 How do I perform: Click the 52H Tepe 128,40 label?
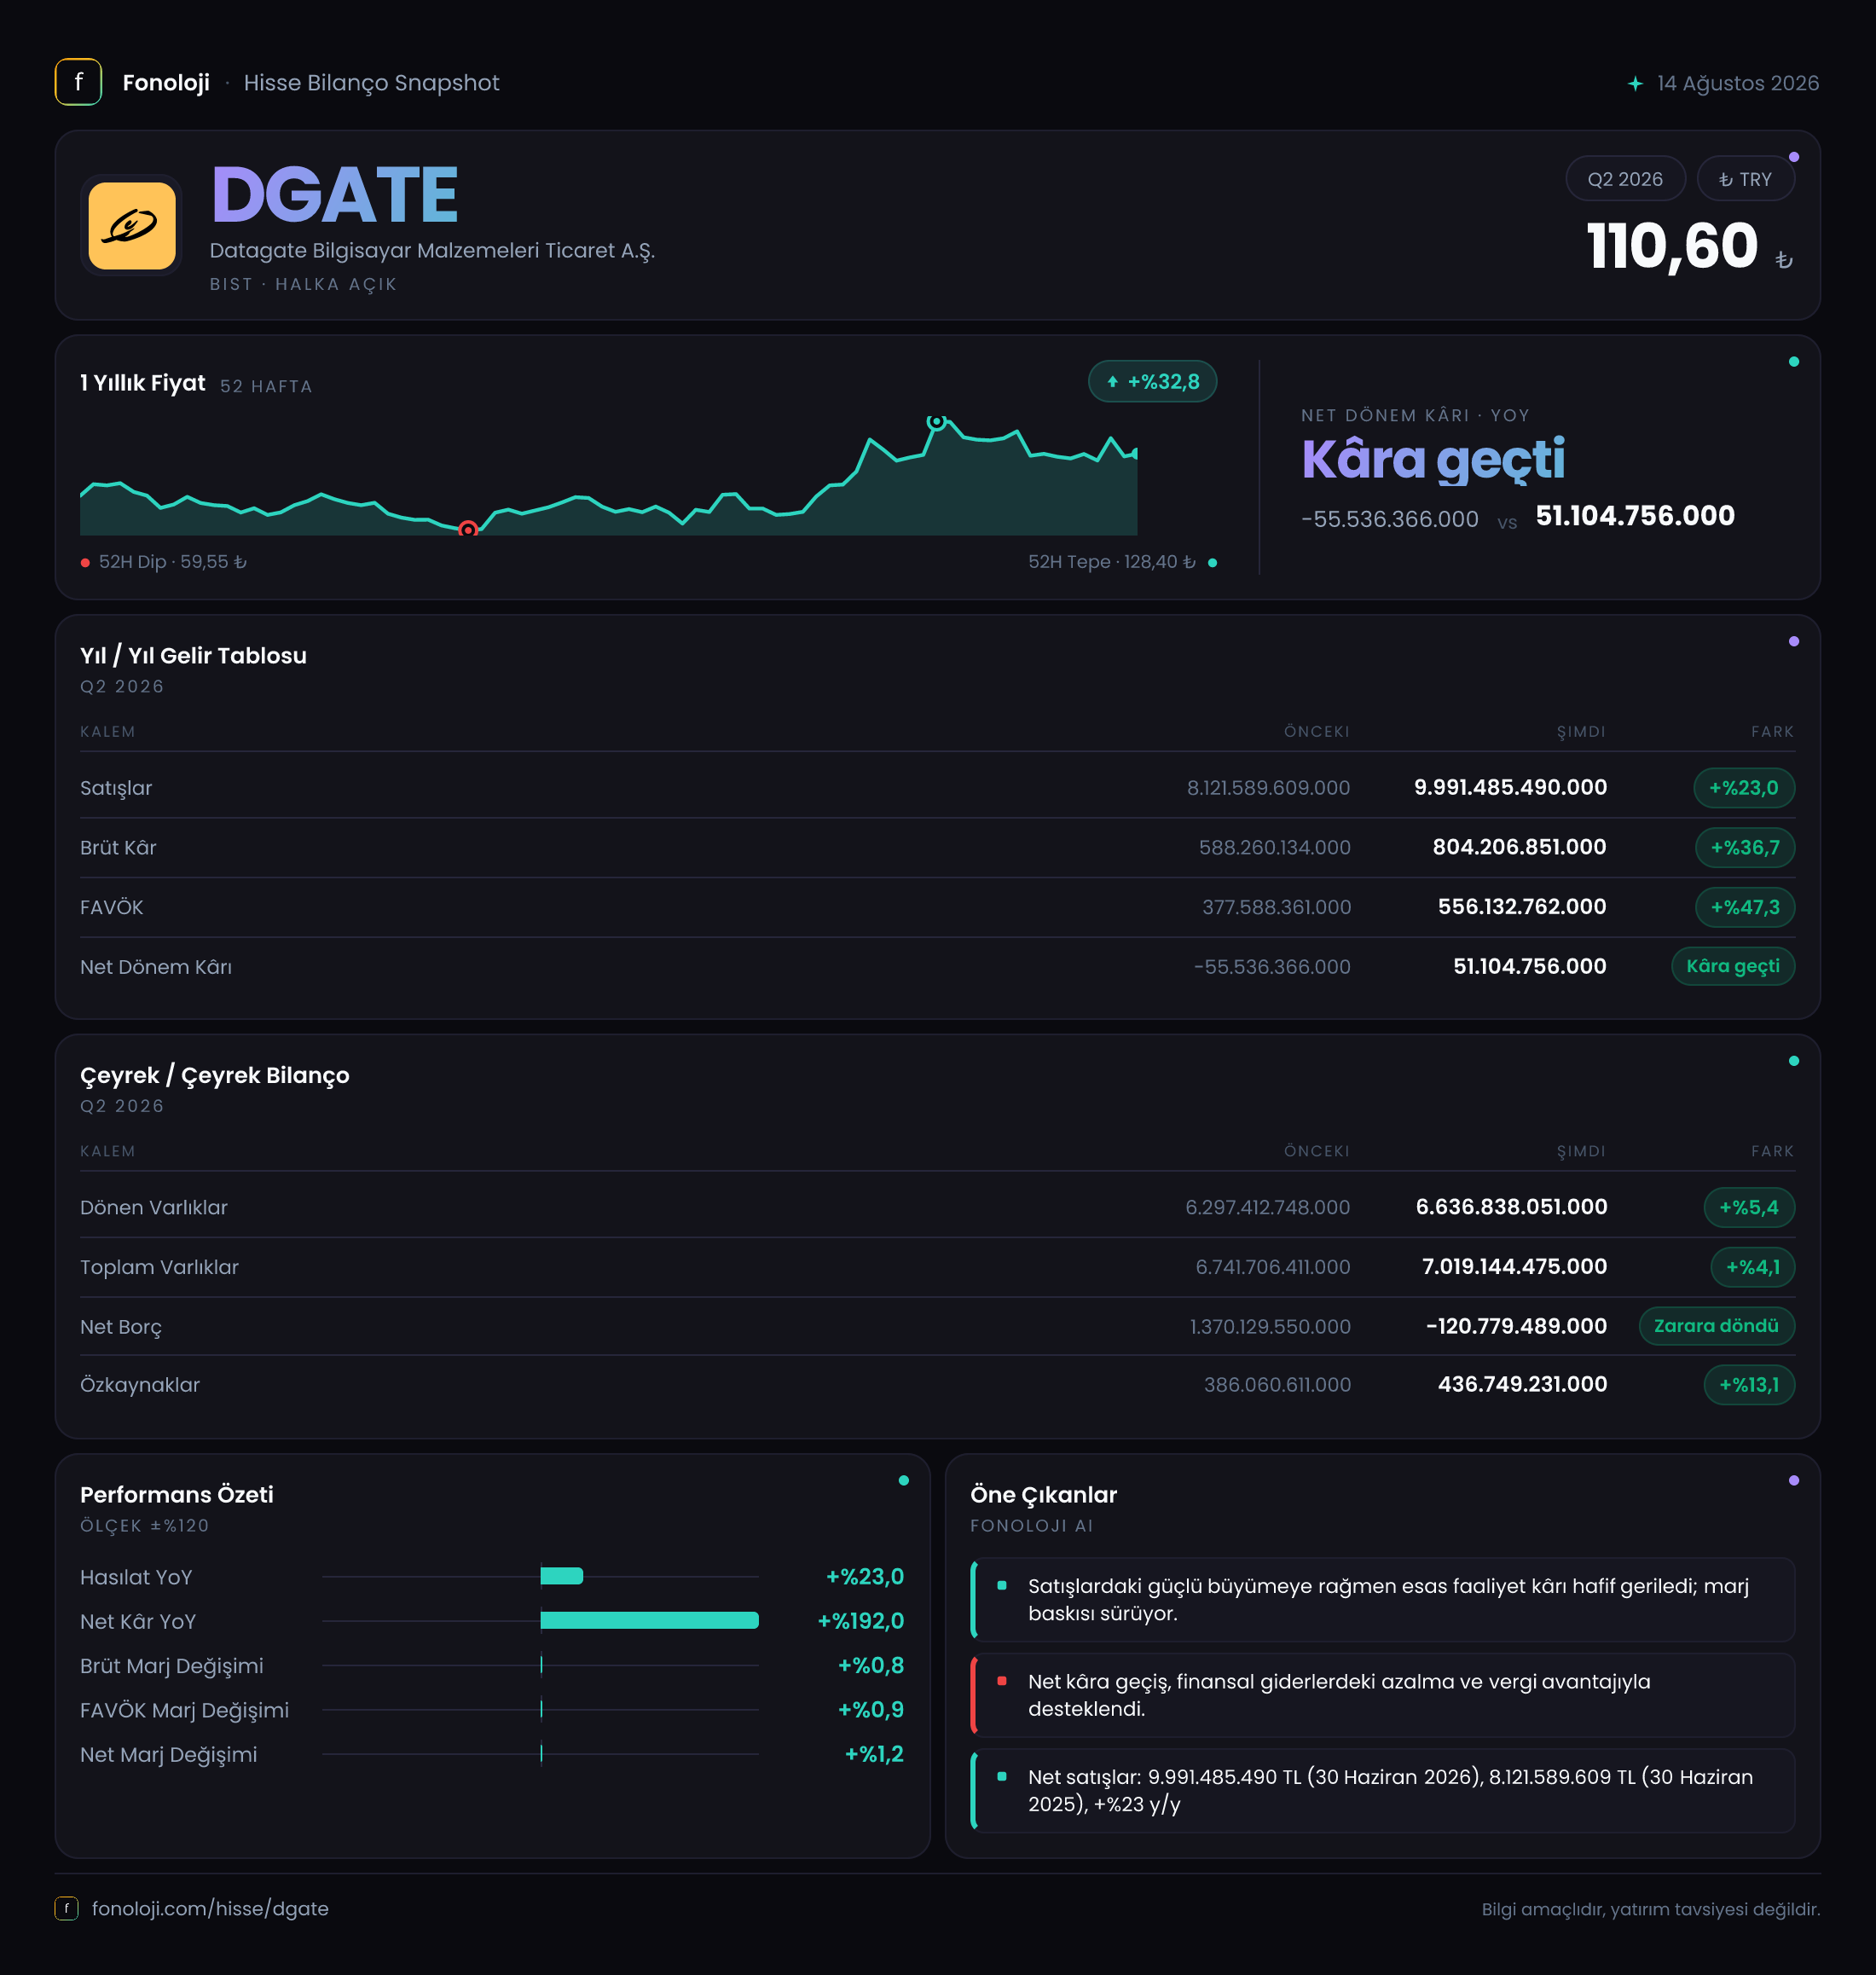1112,562
